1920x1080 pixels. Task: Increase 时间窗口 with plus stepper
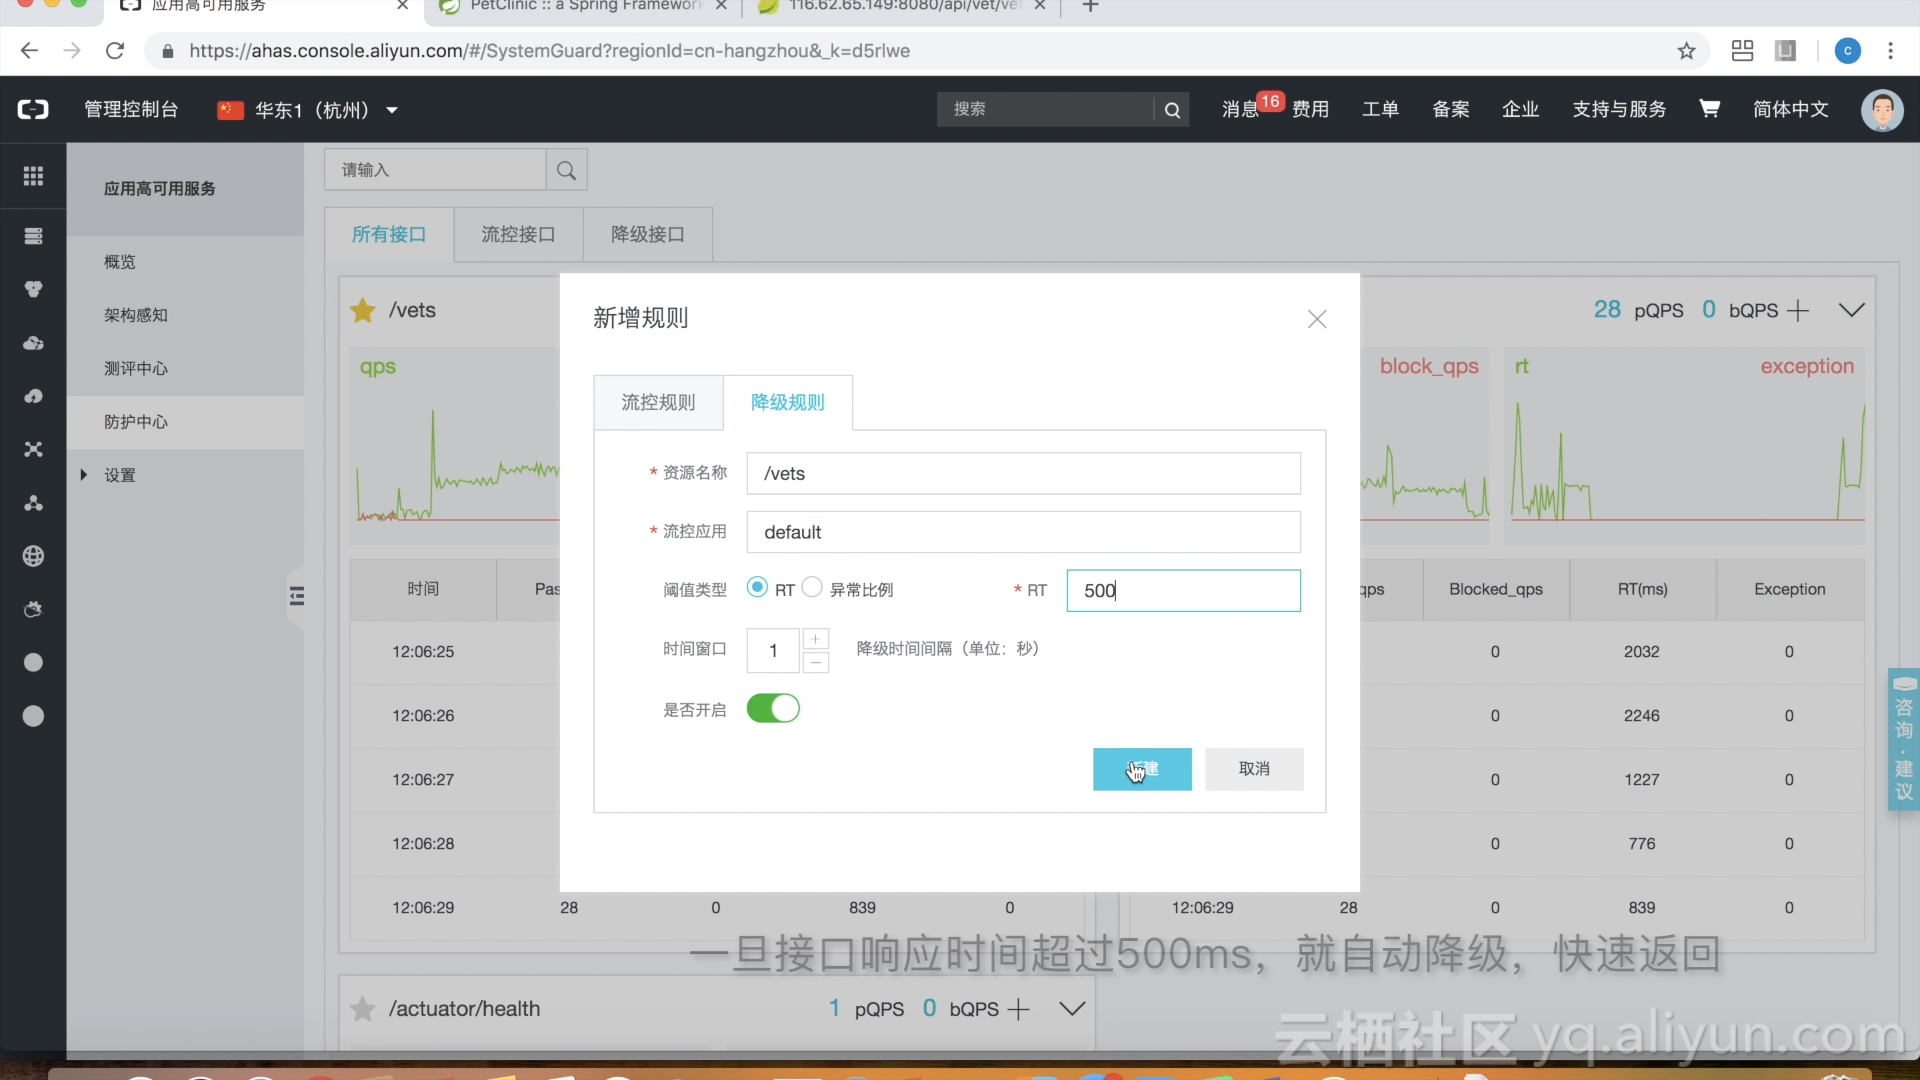click(815, 639)
